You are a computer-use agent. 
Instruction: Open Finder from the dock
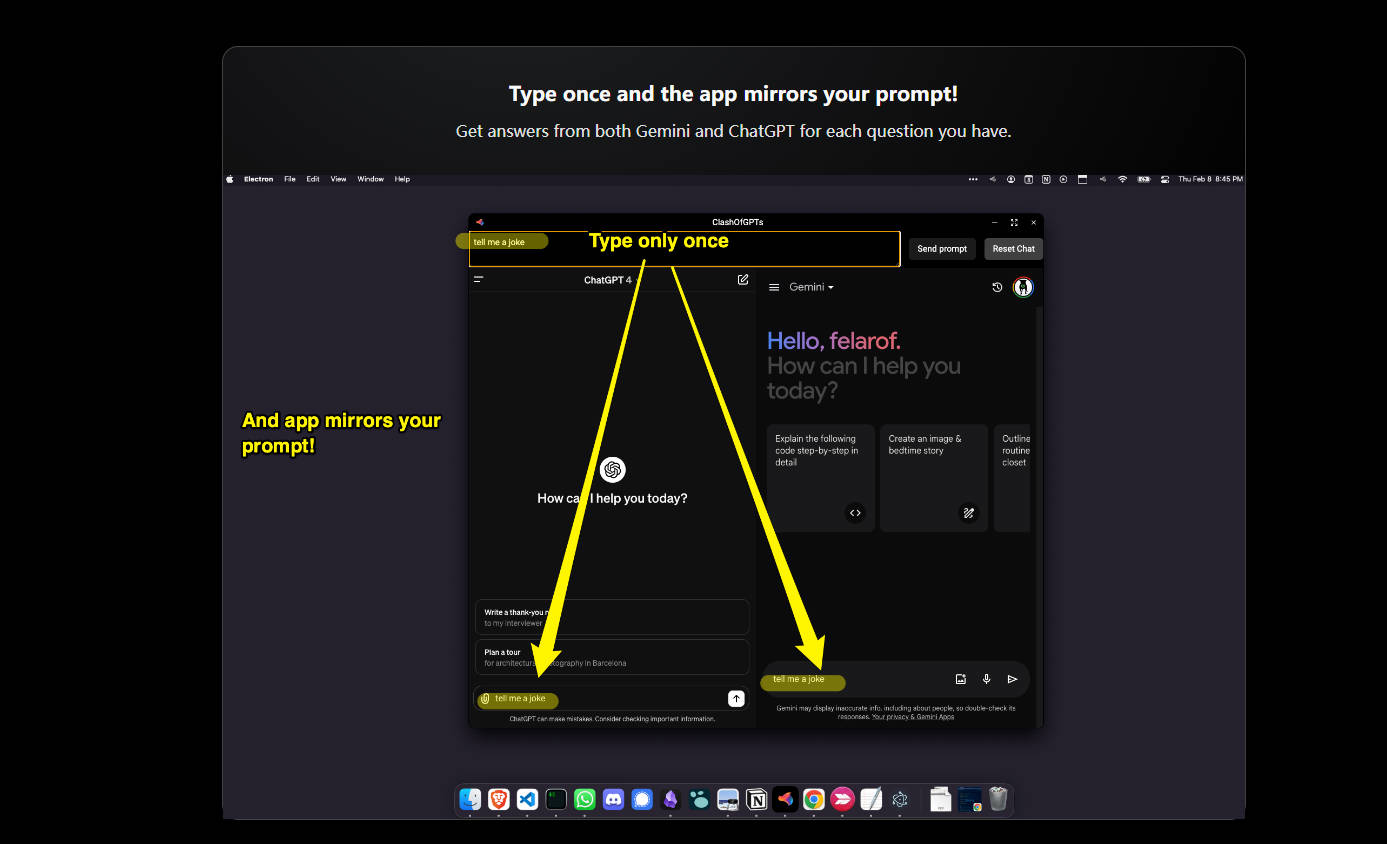470,799
